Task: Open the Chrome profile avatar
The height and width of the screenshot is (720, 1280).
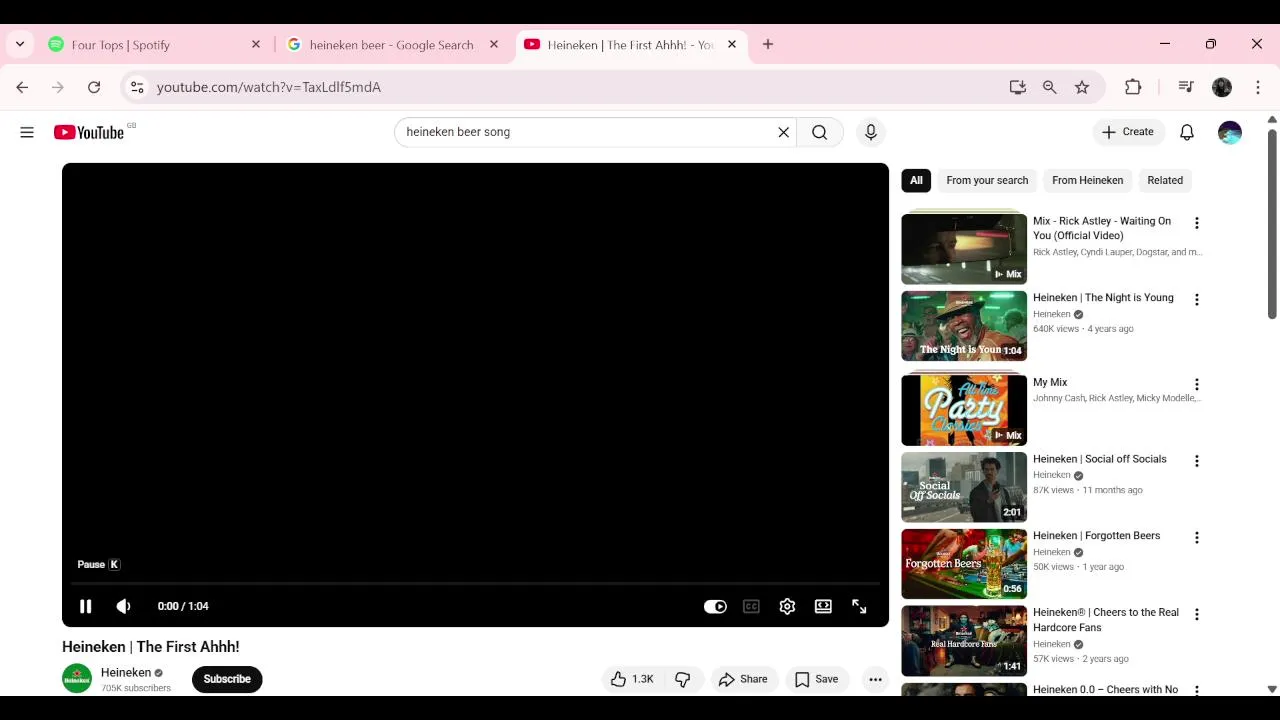Action: tap(1222, 87)
